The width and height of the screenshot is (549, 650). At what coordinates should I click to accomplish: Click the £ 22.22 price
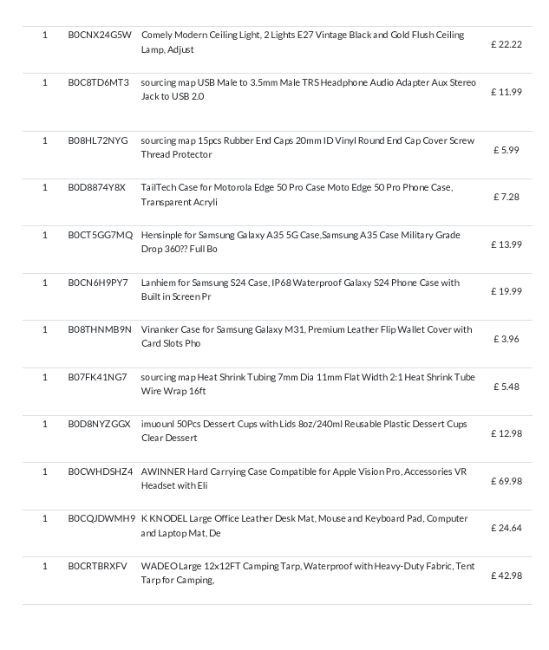(x=506, y=44)
